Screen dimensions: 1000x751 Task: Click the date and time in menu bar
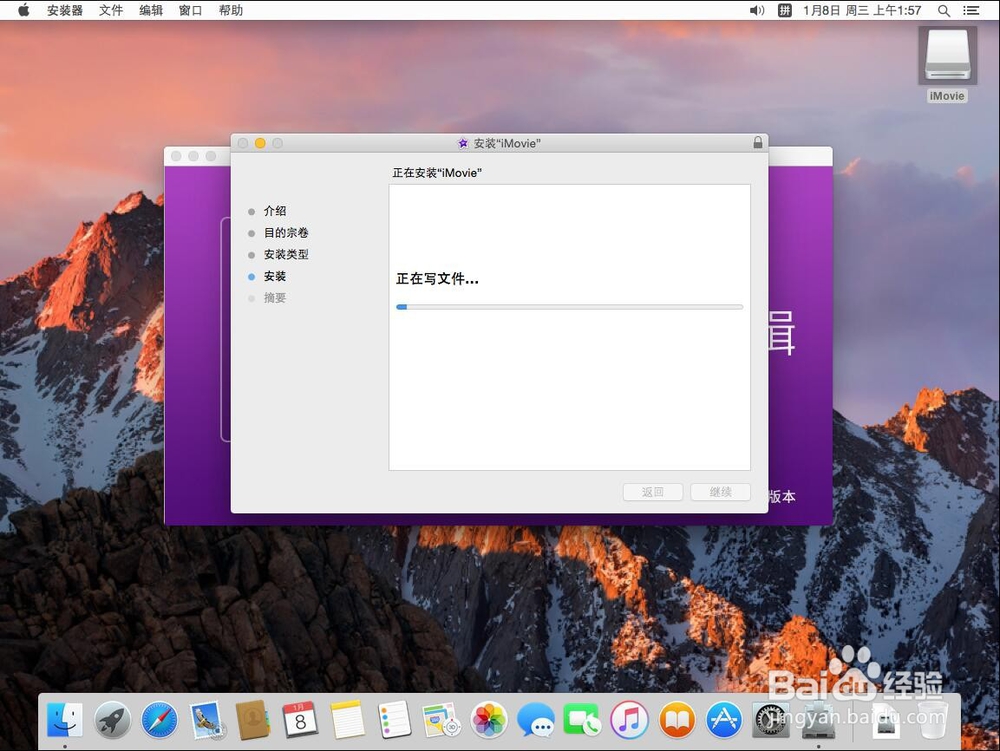tap(862, 10)
